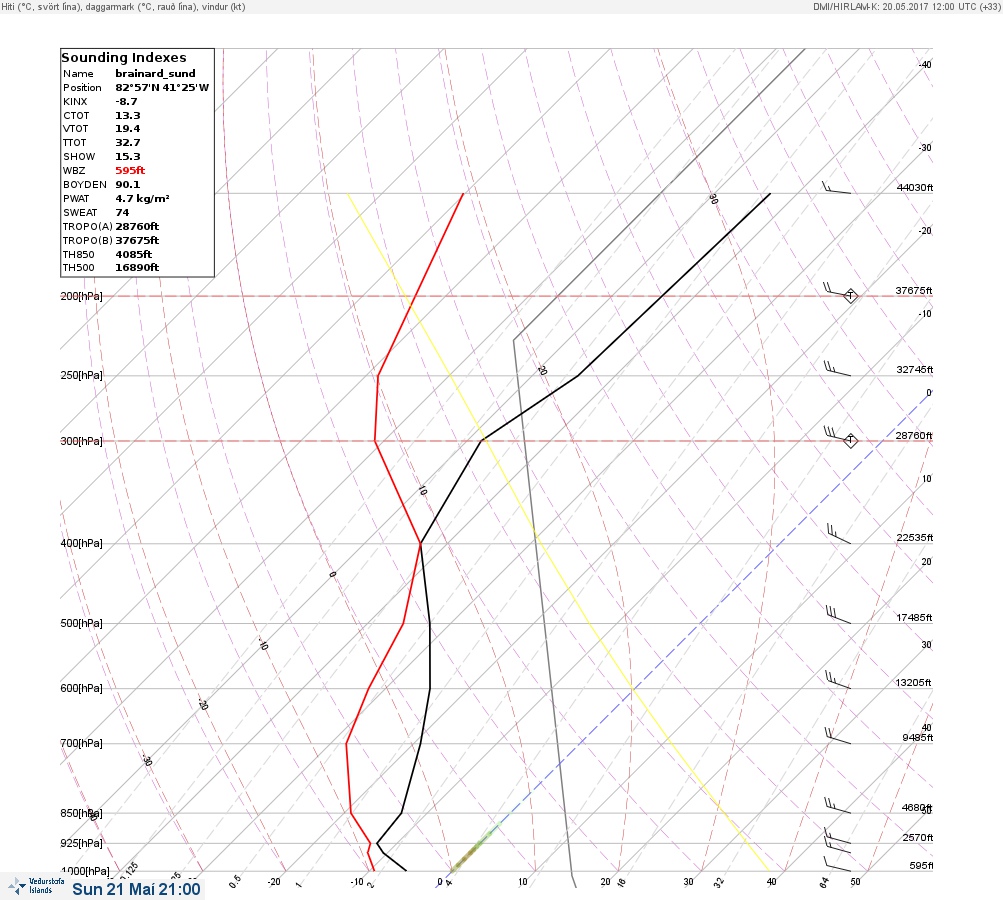
Task: Click the SHOW value 15.3
Action: click(128, 157)
